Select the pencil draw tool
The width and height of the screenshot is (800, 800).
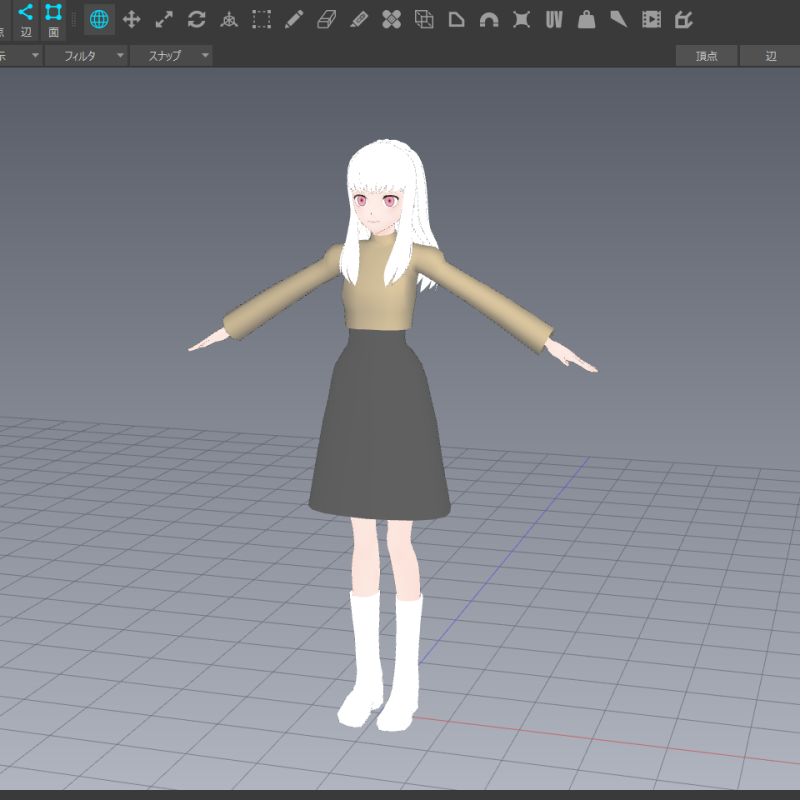[x=294, y=19]
